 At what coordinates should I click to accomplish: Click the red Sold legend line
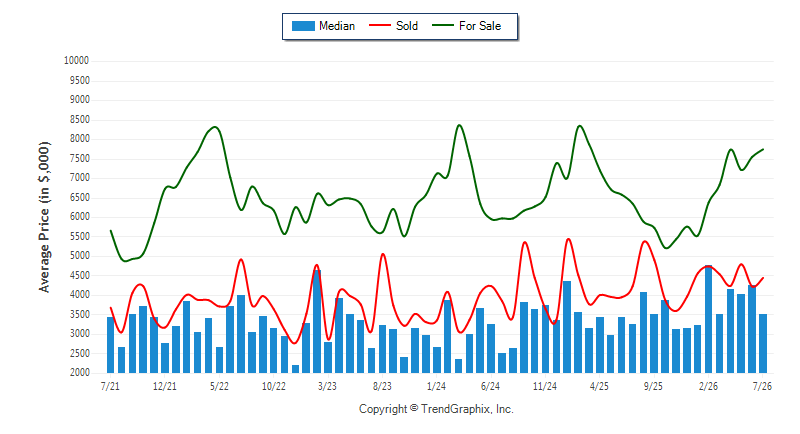(380, 25)
